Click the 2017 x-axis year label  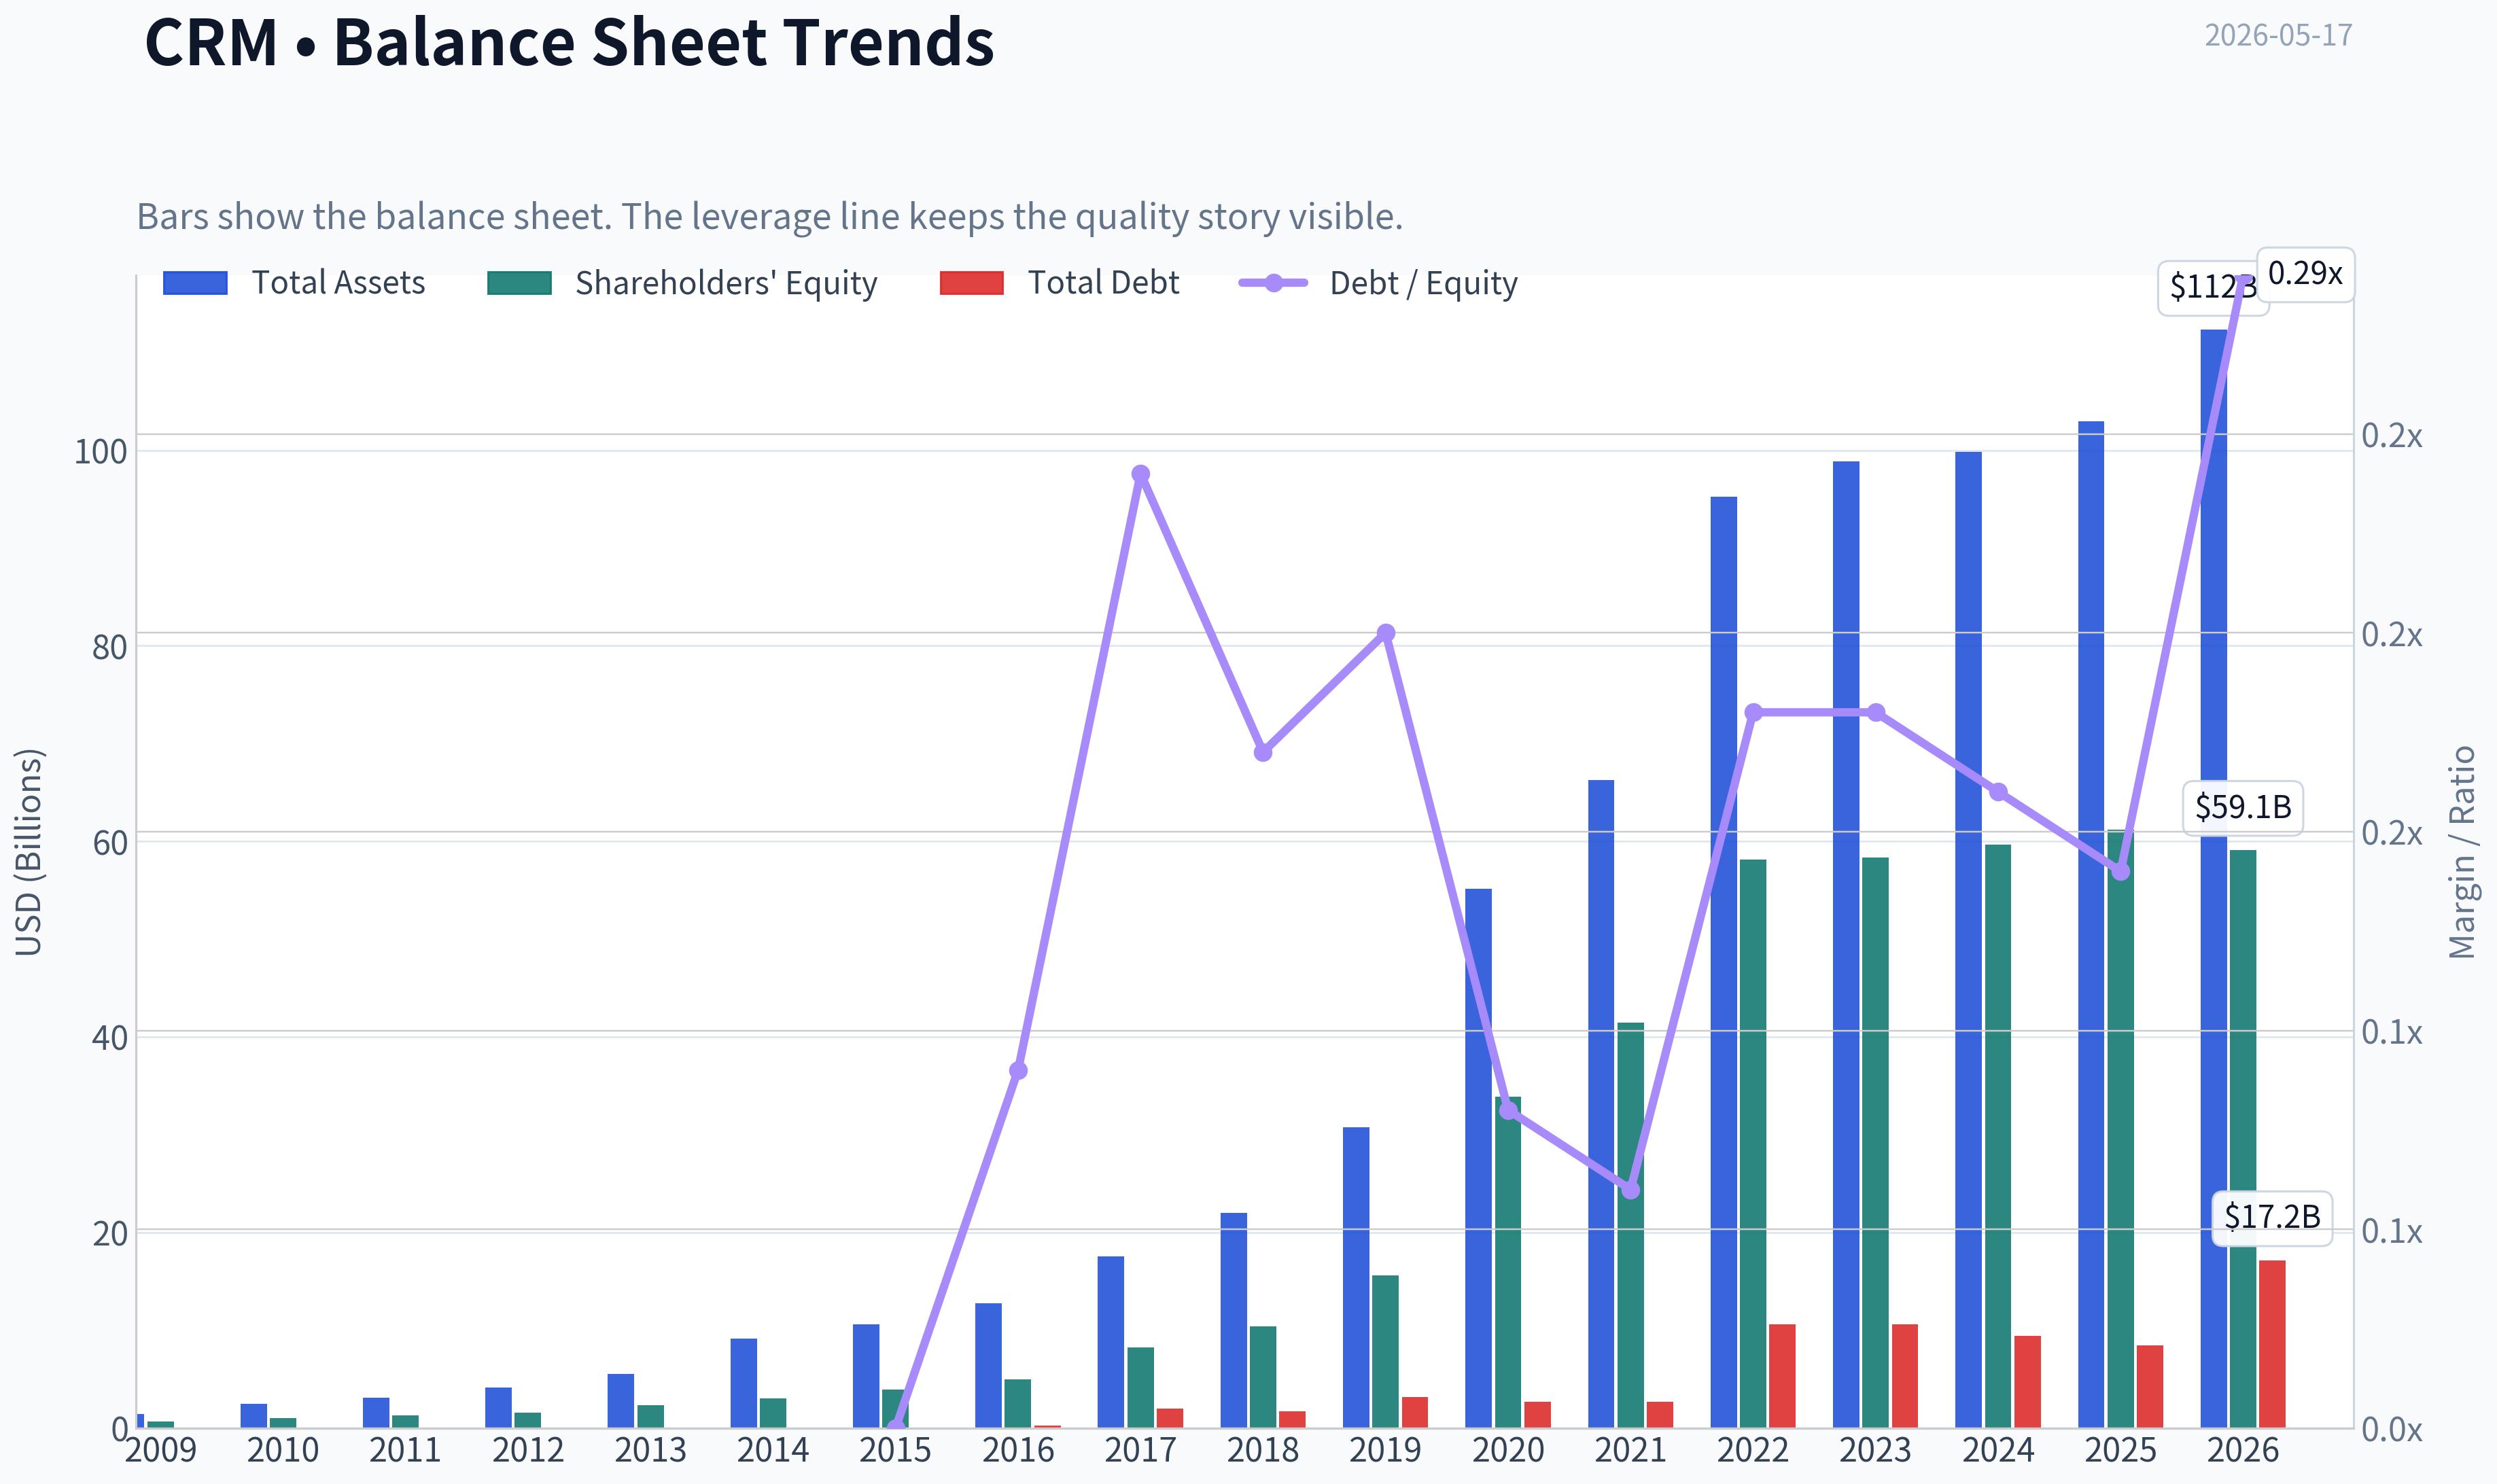click(x=1141, y=1450)
